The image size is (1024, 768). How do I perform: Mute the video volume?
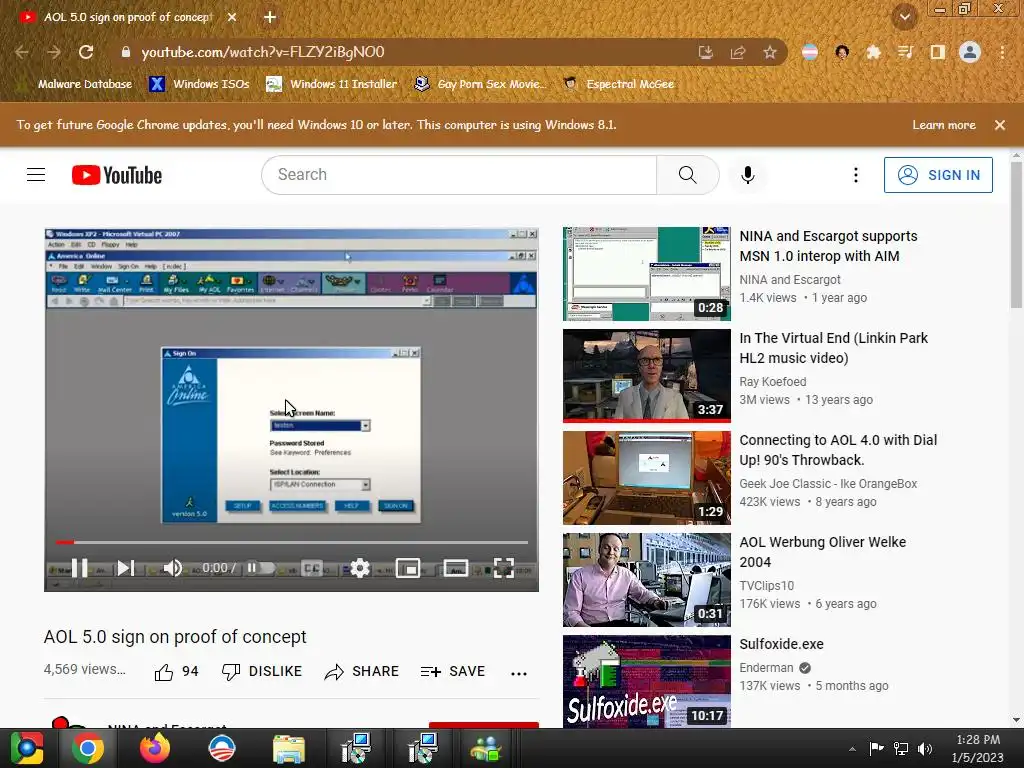[172, 568]
